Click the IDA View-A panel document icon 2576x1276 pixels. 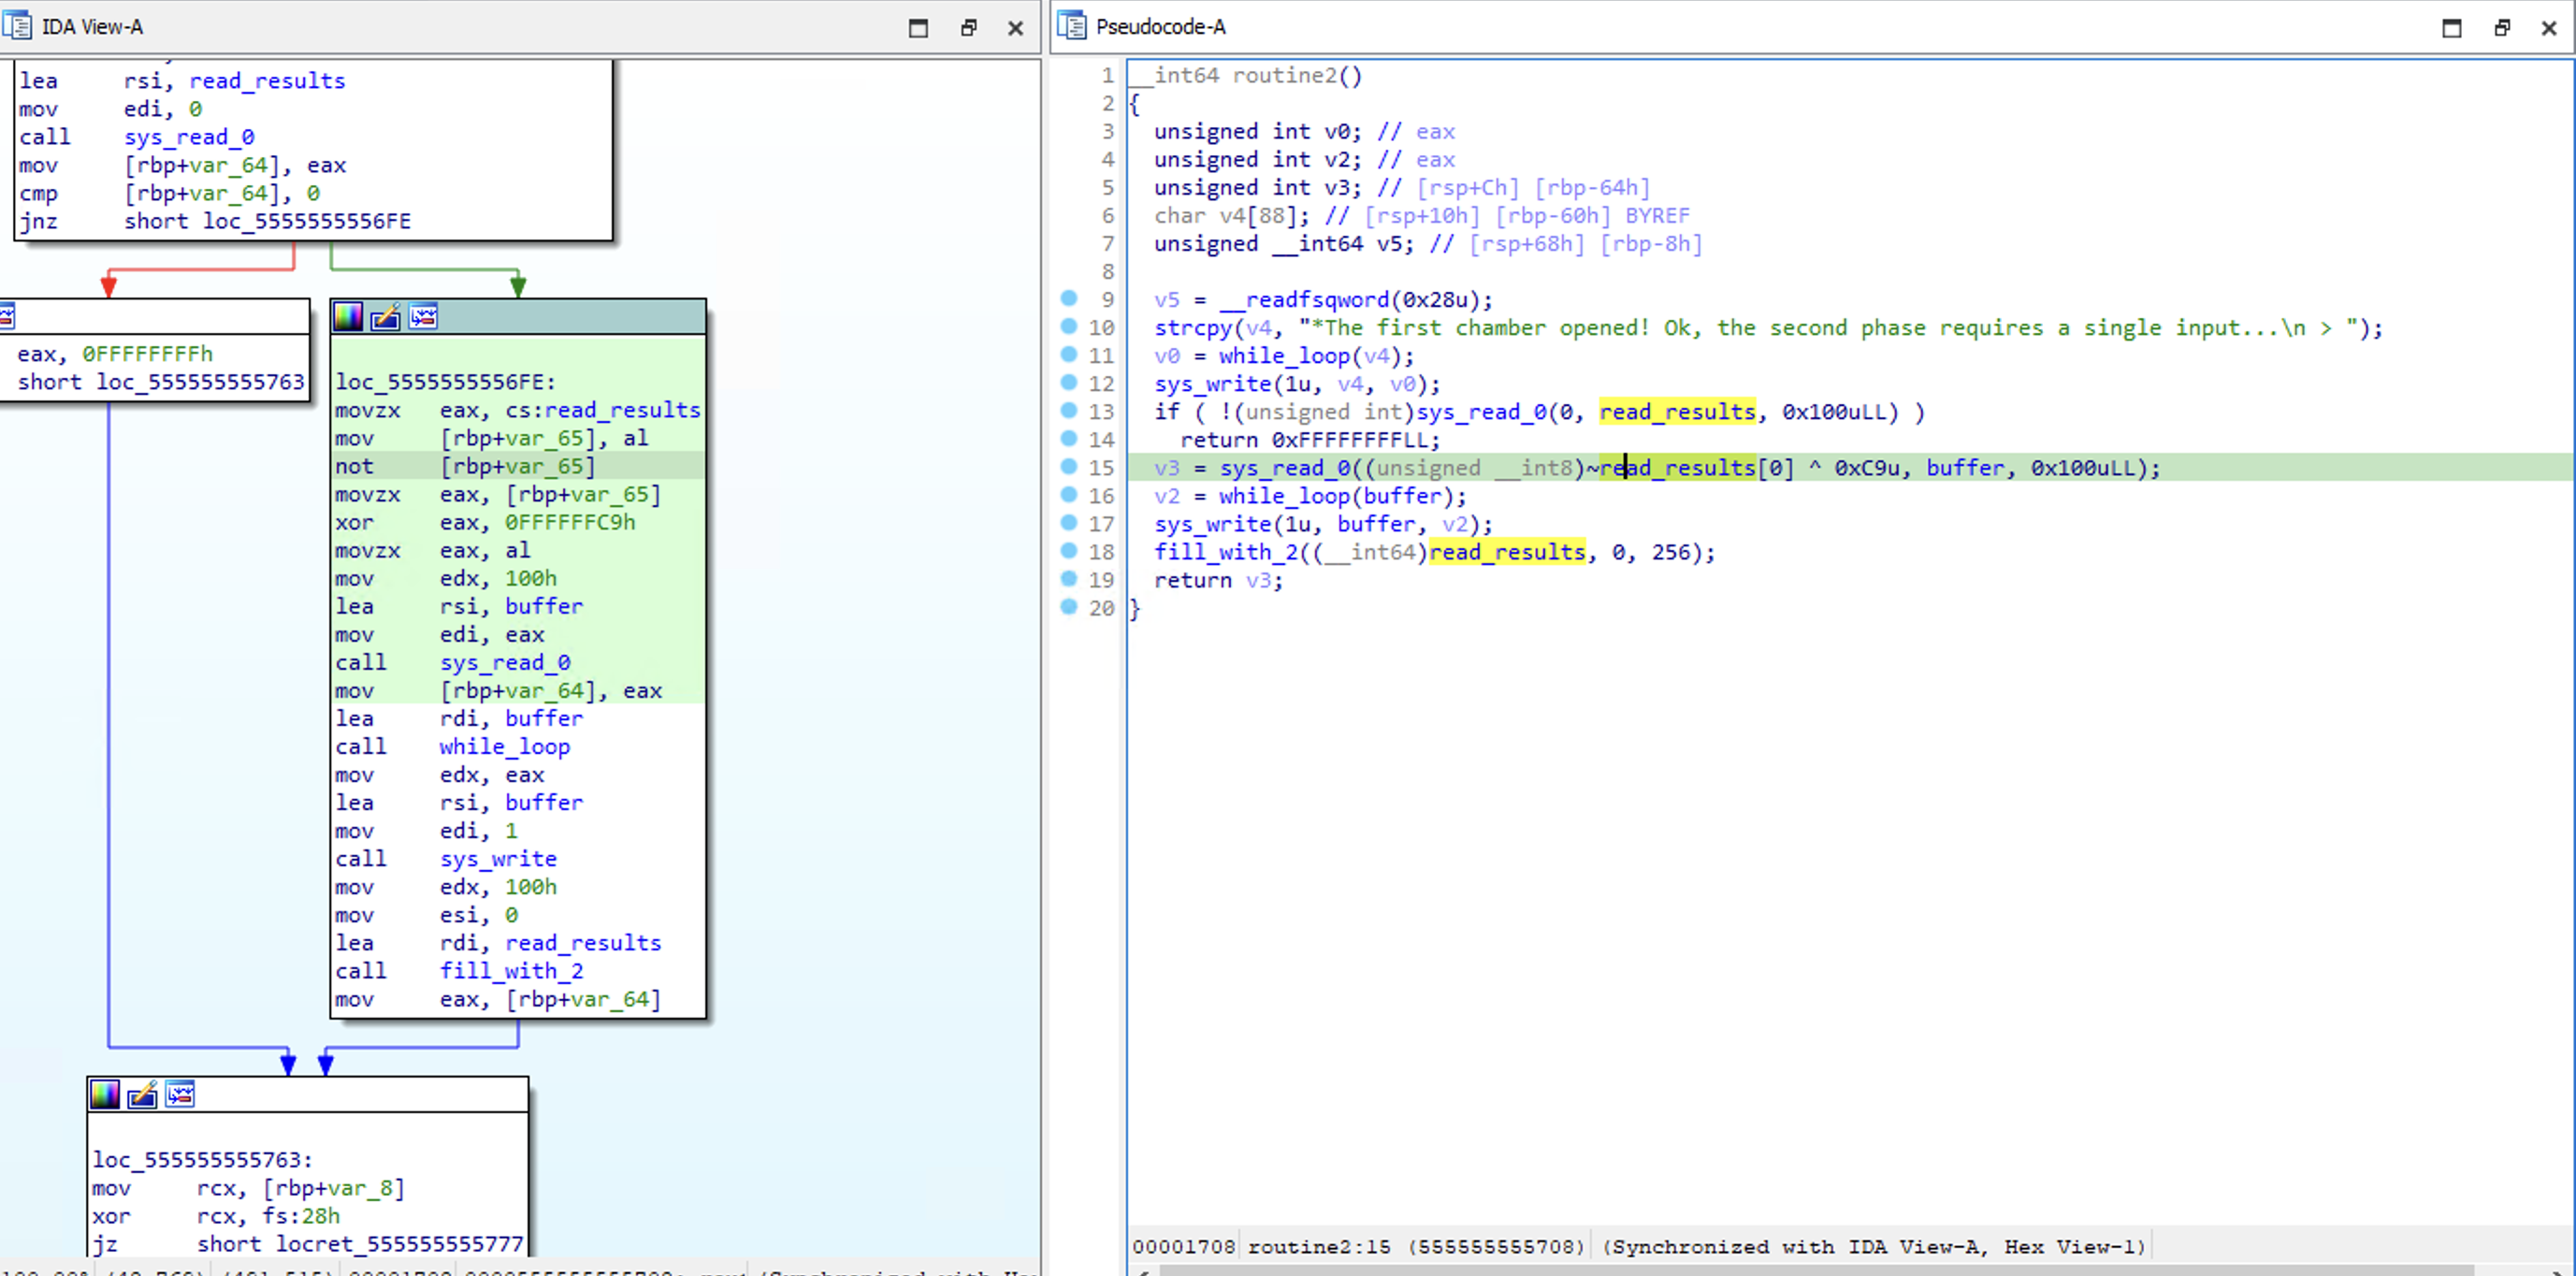17,26
